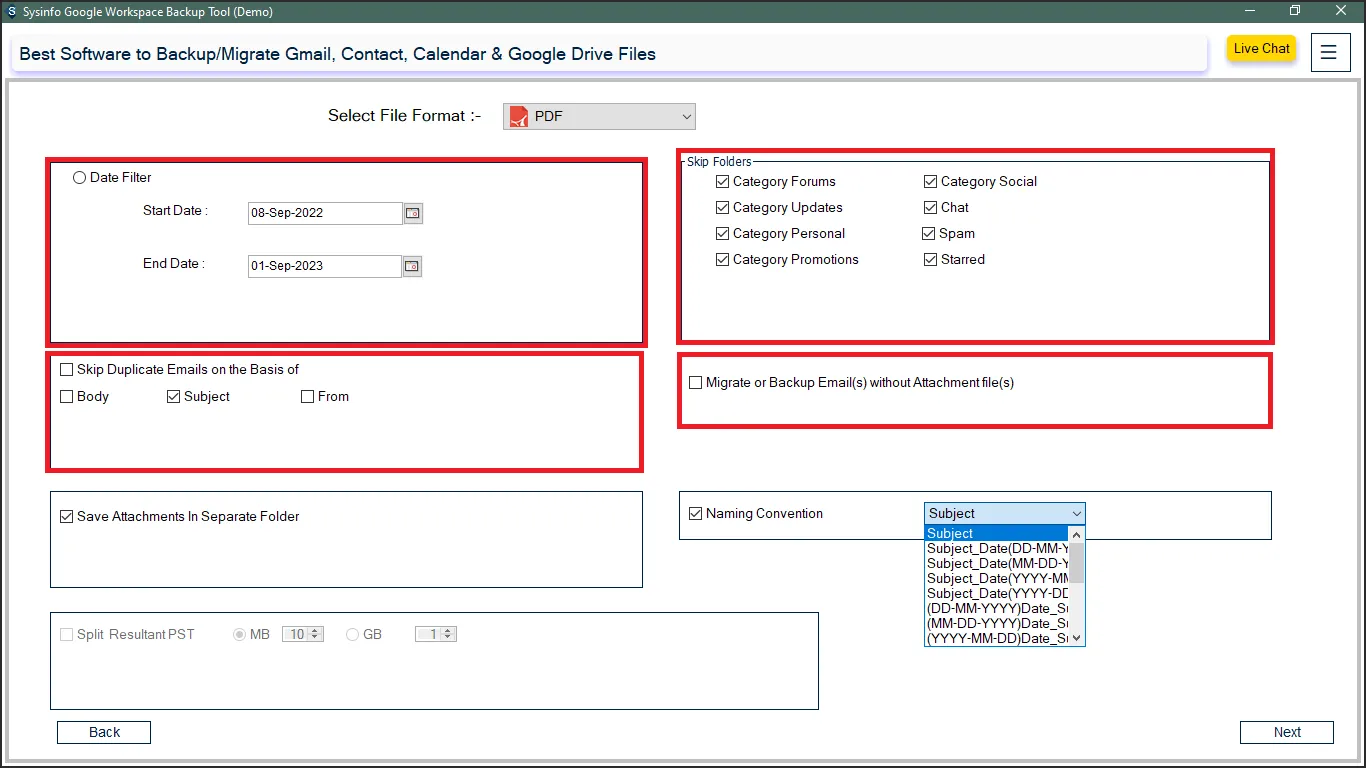
Task: Enable the Date Filter radio button
Action: click(80, 178)
